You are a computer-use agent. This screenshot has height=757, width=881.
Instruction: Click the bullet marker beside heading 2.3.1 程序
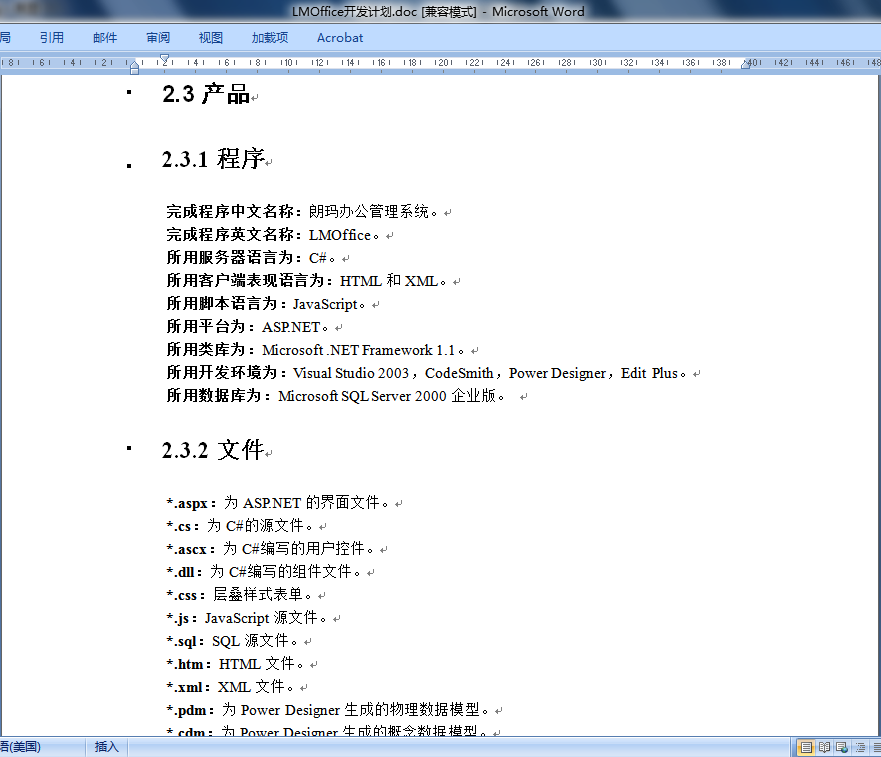[129, 166]
